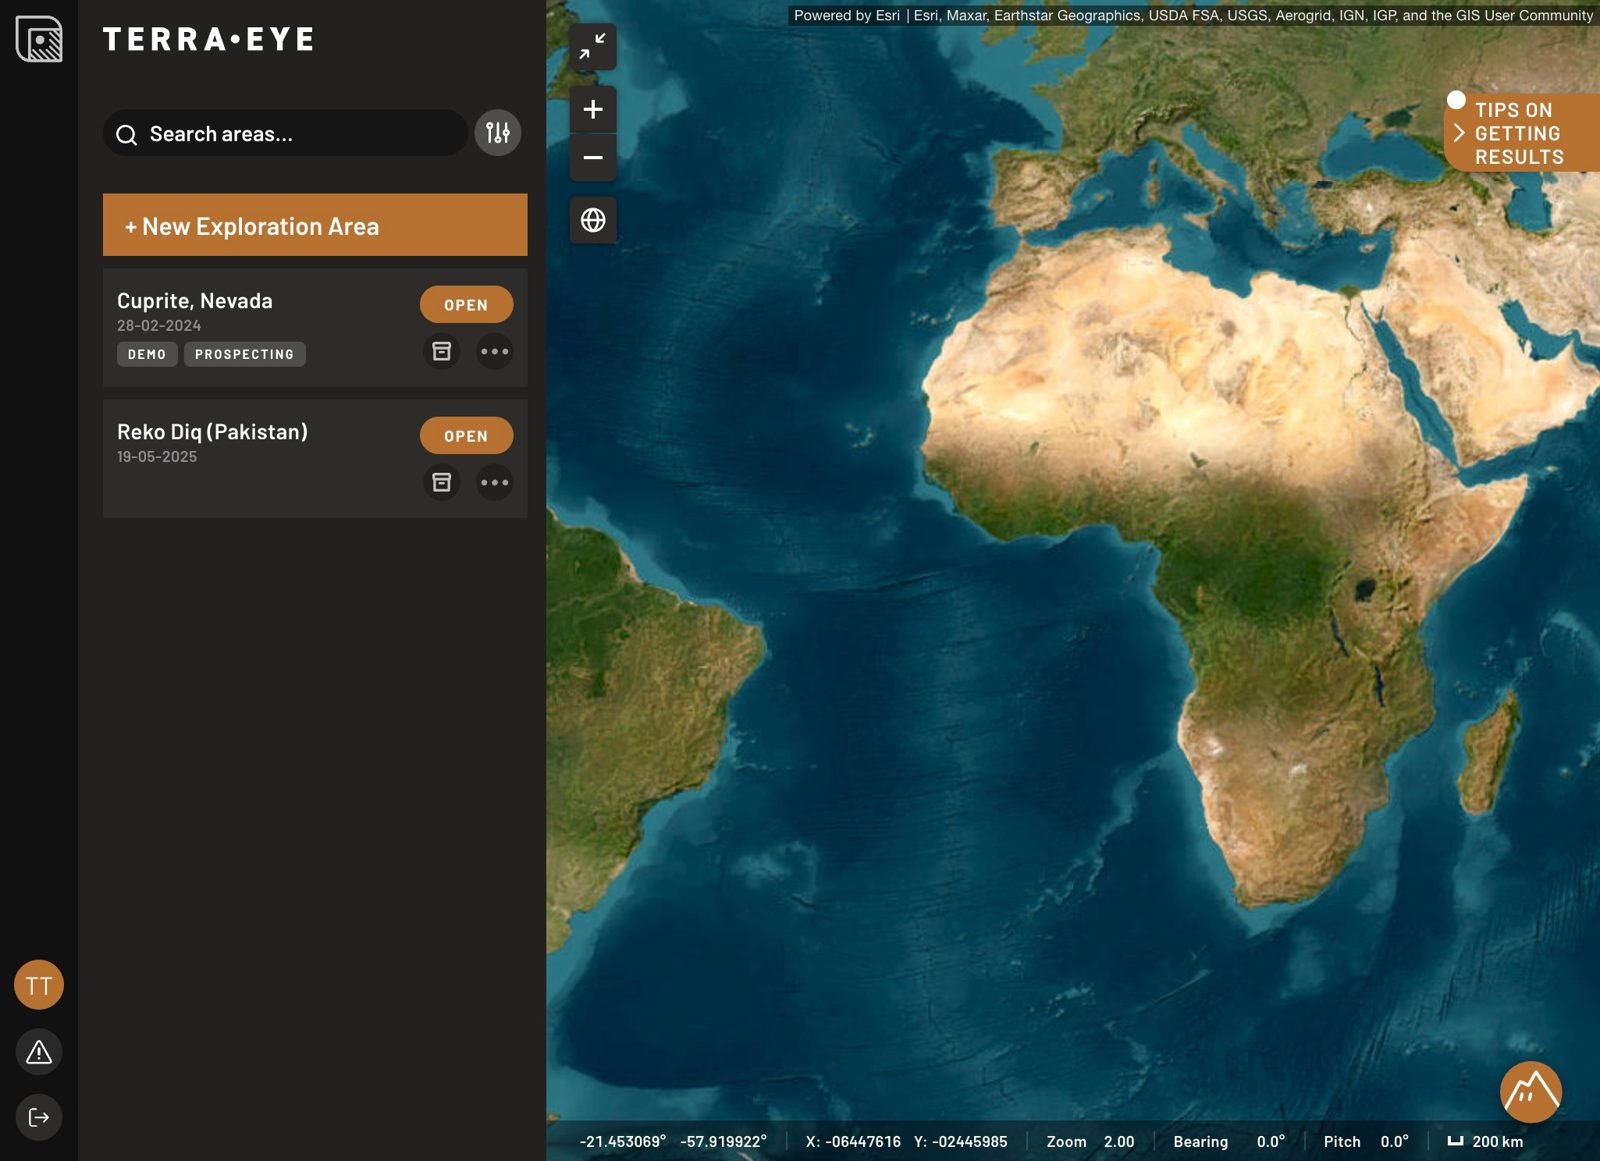Click the DEMO tag
The image size is (1600, 1161).
click(x=147, y=354)
